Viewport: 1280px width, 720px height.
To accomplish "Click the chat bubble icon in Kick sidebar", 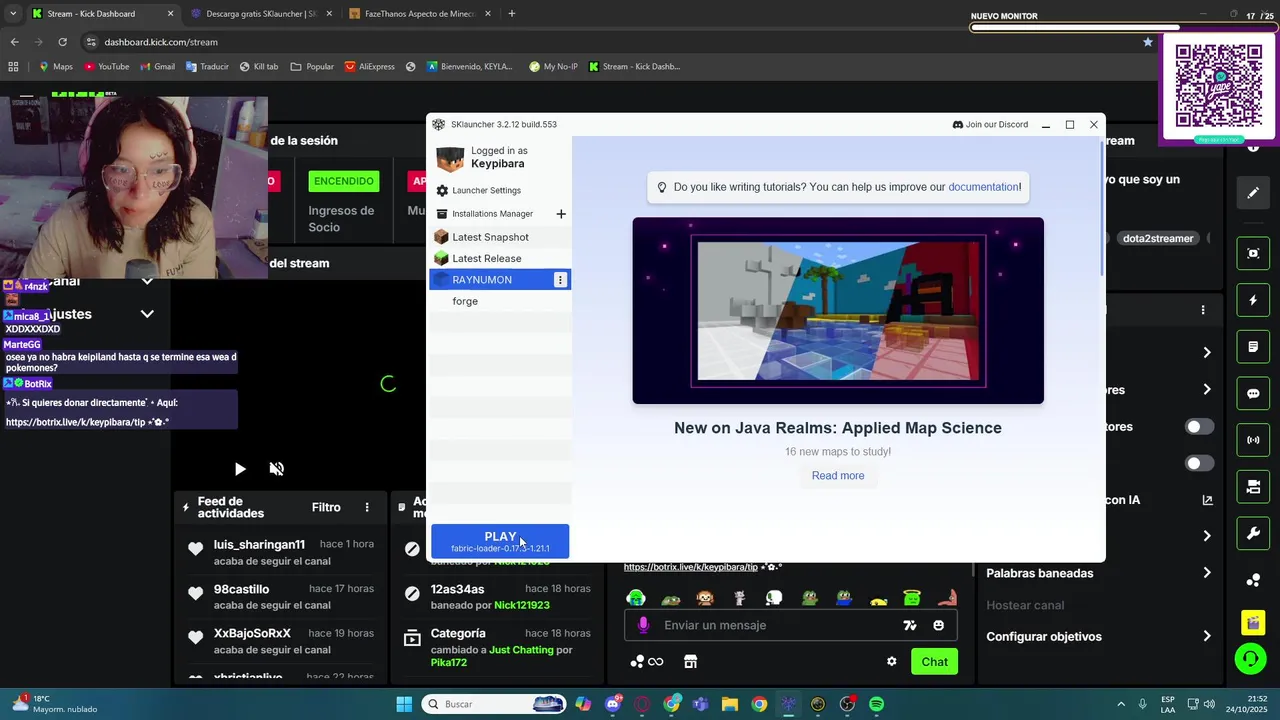I will click(1253, 394).
